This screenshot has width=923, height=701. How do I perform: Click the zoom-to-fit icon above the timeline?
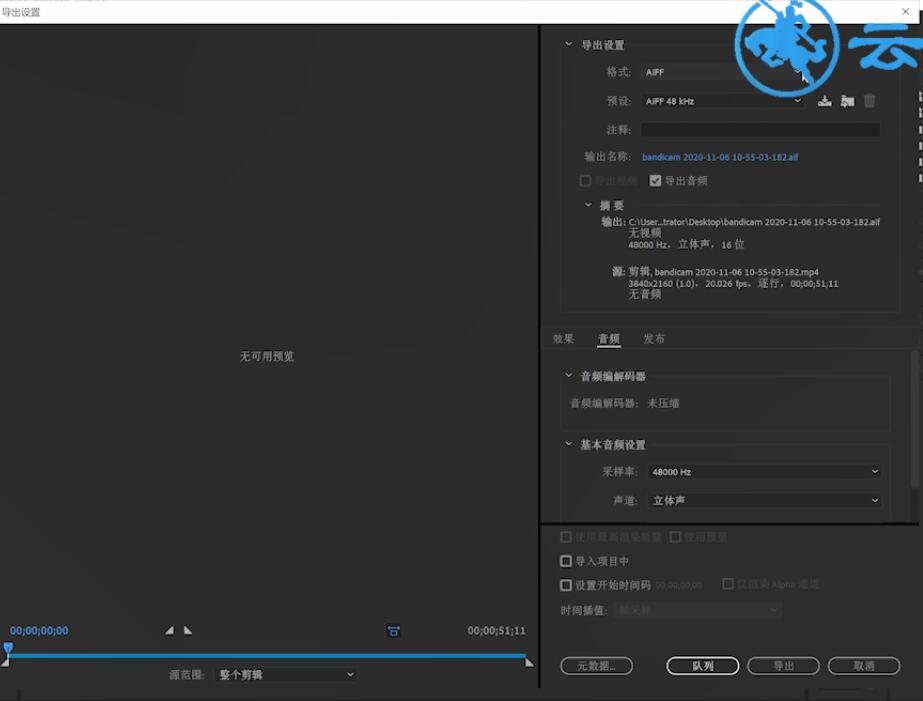(x=394, y=631)
